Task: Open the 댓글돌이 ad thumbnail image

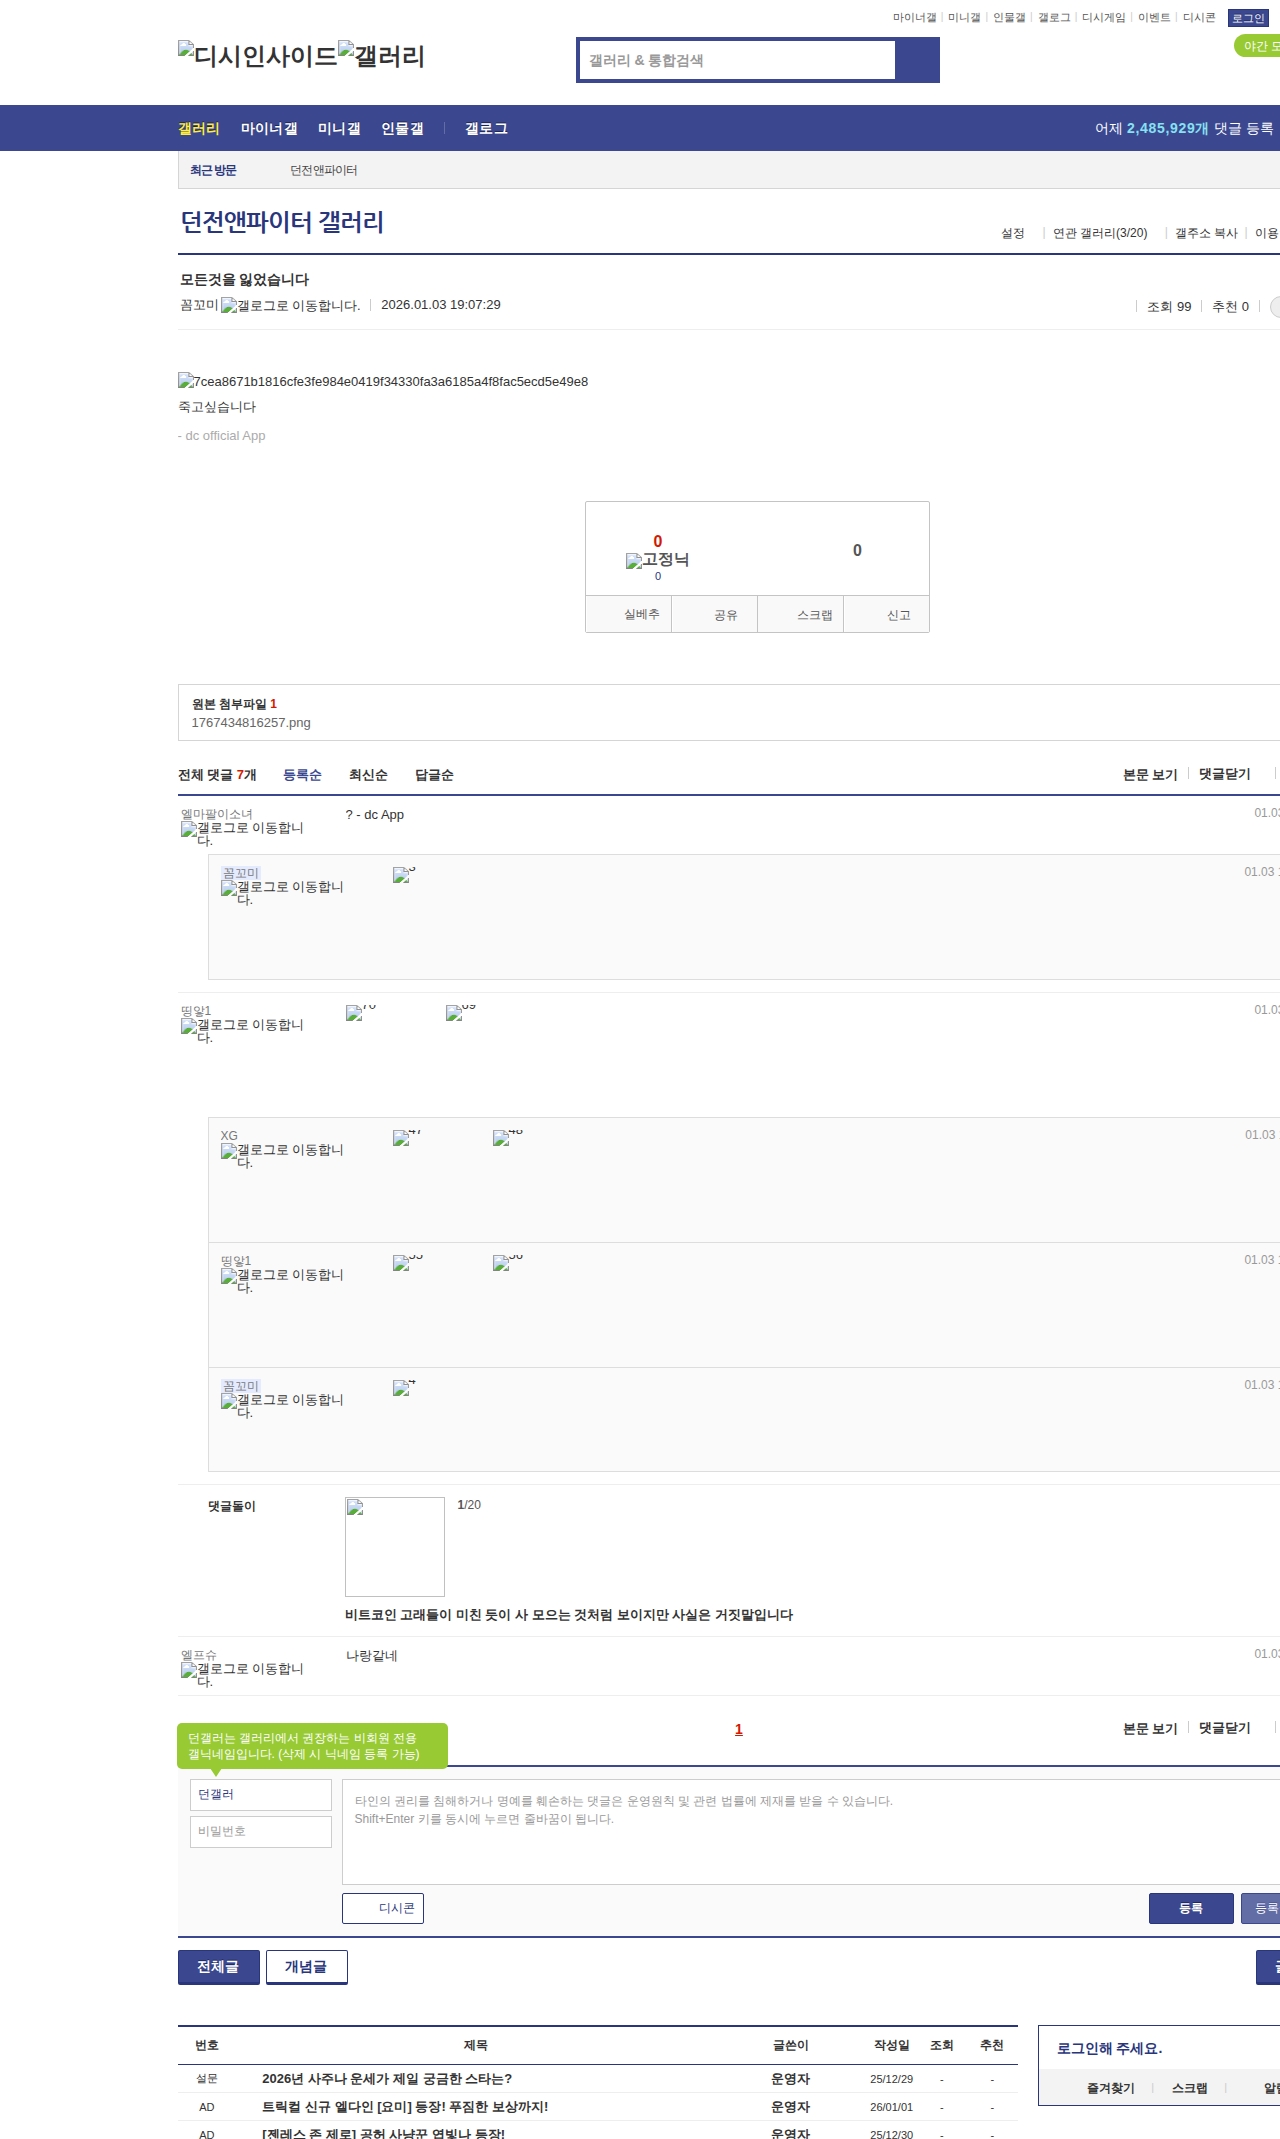Action: pos(394,1546)
